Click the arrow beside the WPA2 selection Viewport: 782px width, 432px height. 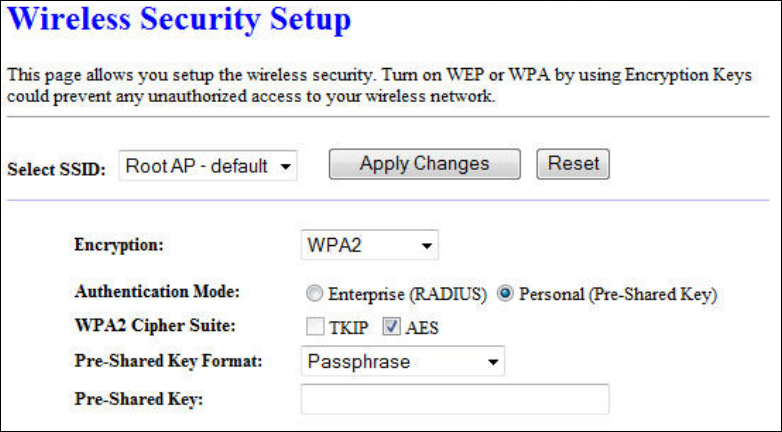426,246
